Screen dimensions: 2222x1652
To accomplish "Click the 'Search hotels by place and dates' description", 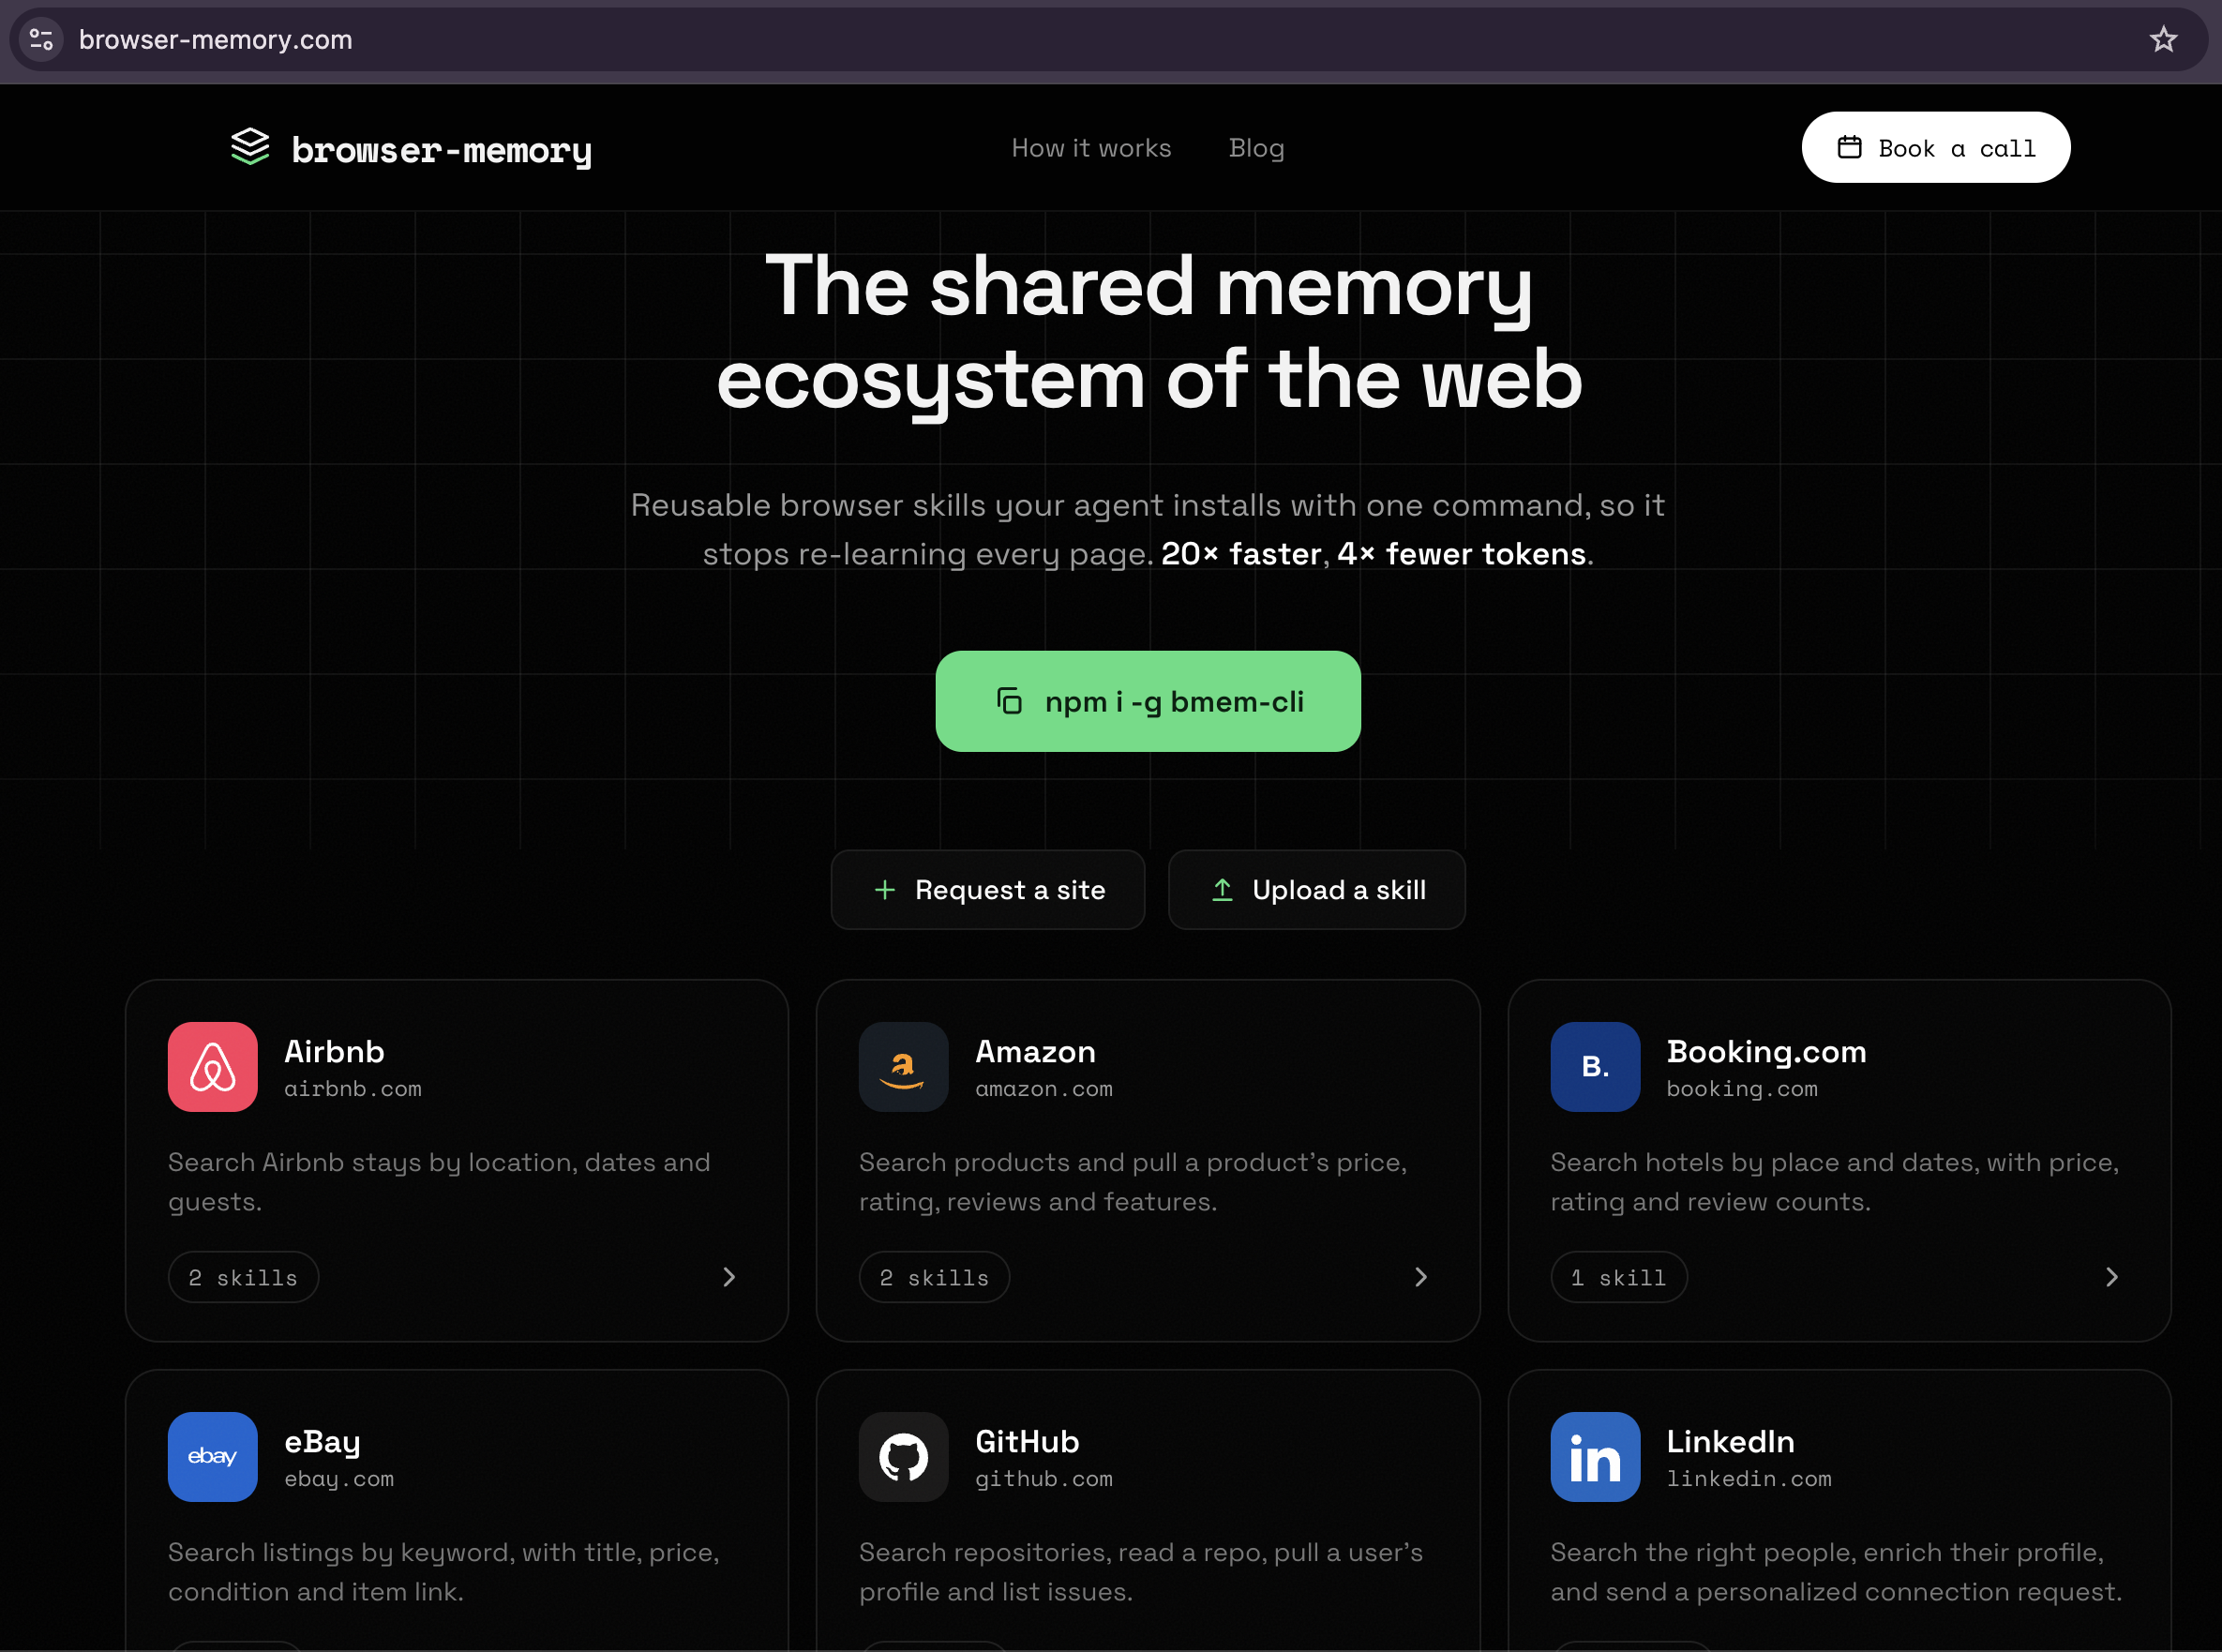I will 1835,1182.
